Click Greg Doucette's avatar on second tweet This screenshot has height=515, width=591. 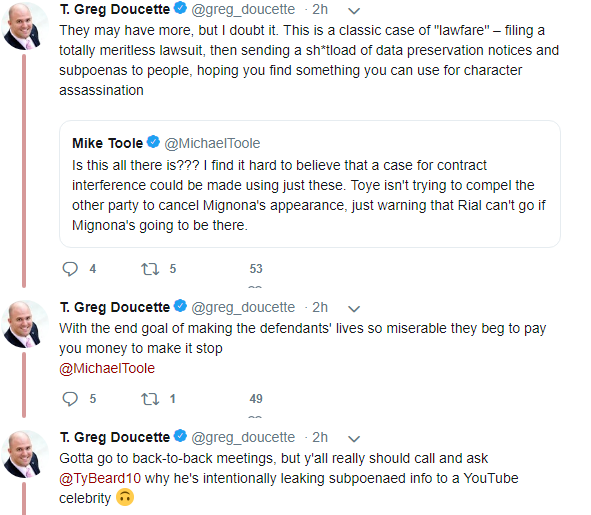click(25, 324)
